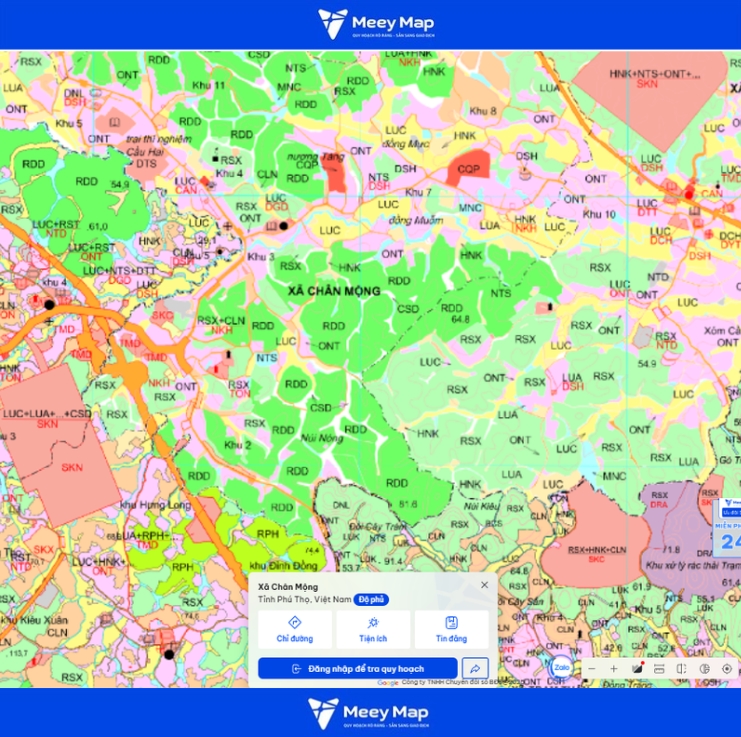Click the trại thí nghiệm Cầu Hai label

159,145
